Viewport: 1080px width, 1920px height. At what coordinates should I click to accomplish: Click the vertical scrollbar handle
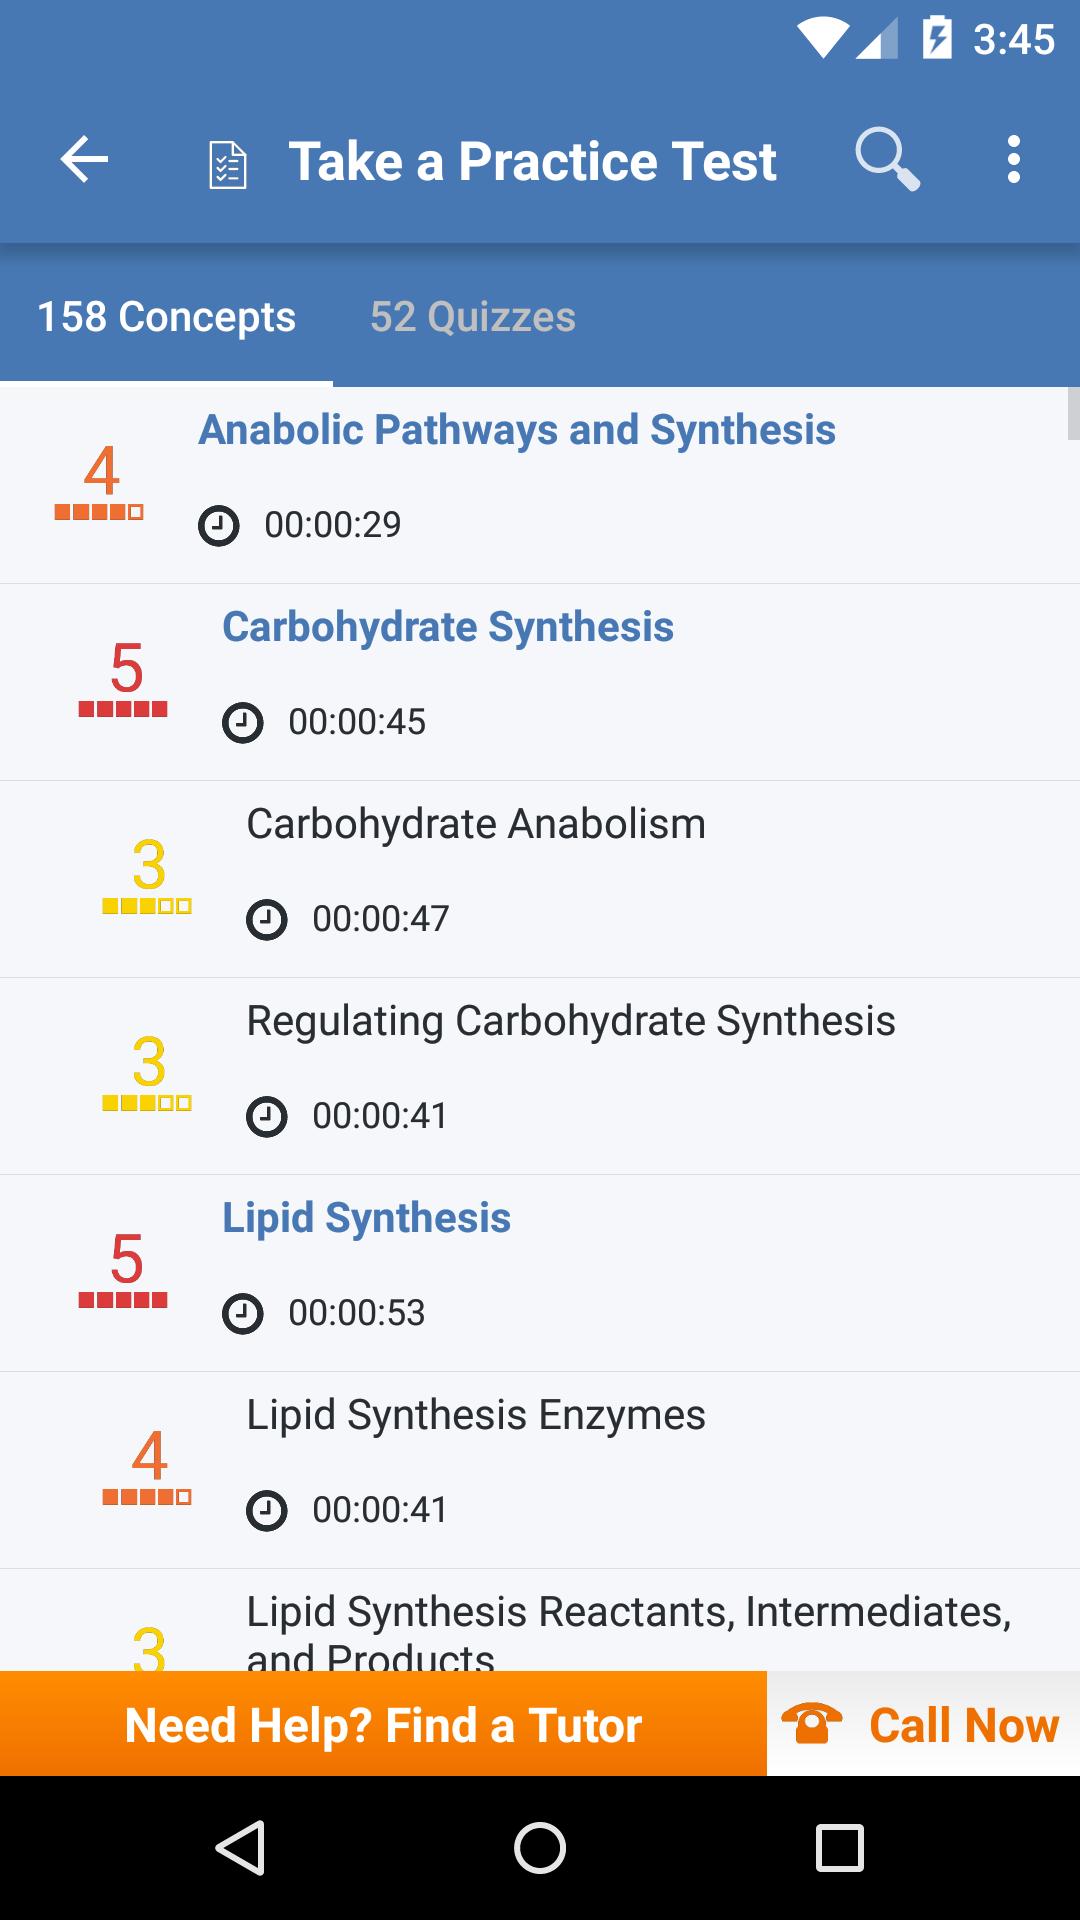point(1073,413)
